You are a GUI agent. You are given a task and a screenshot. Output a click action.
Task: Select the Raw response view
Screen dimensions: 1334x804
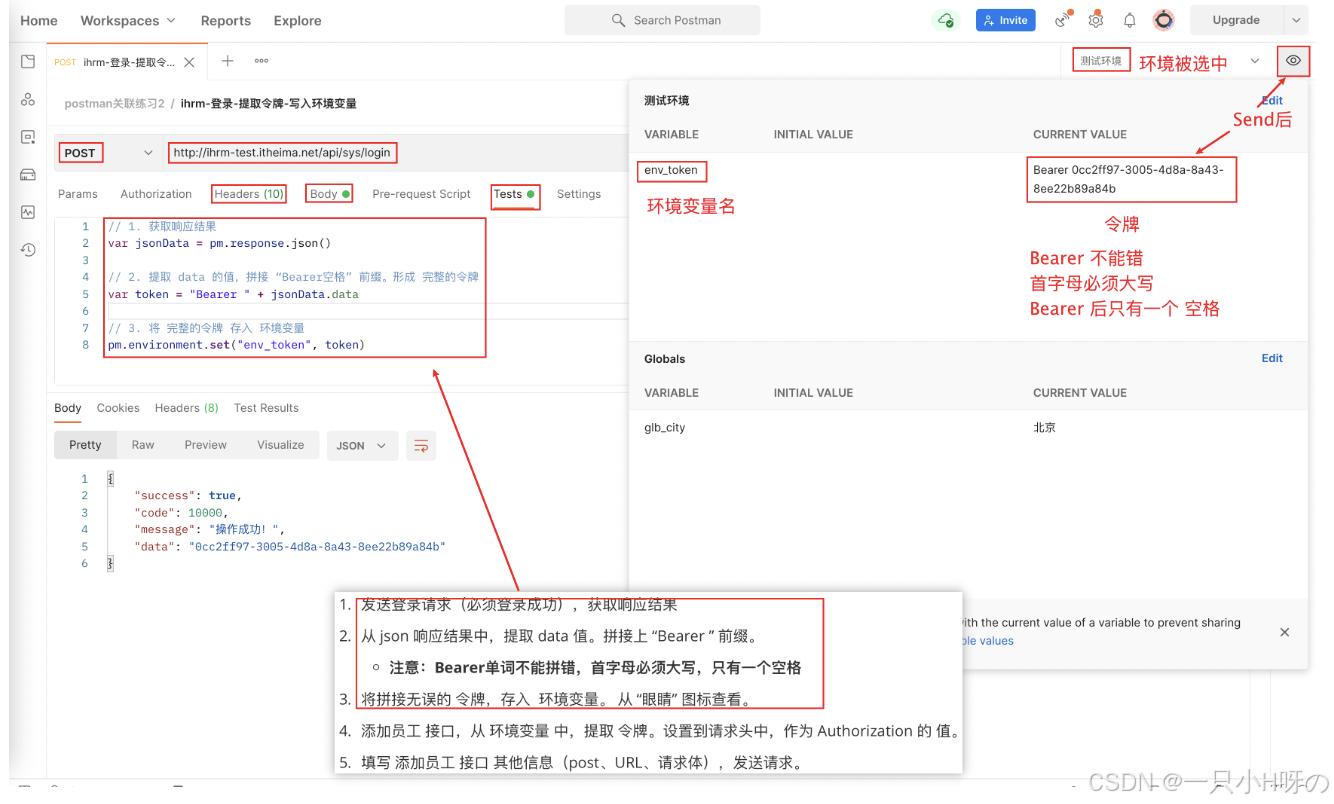click(x=143, y=446)
